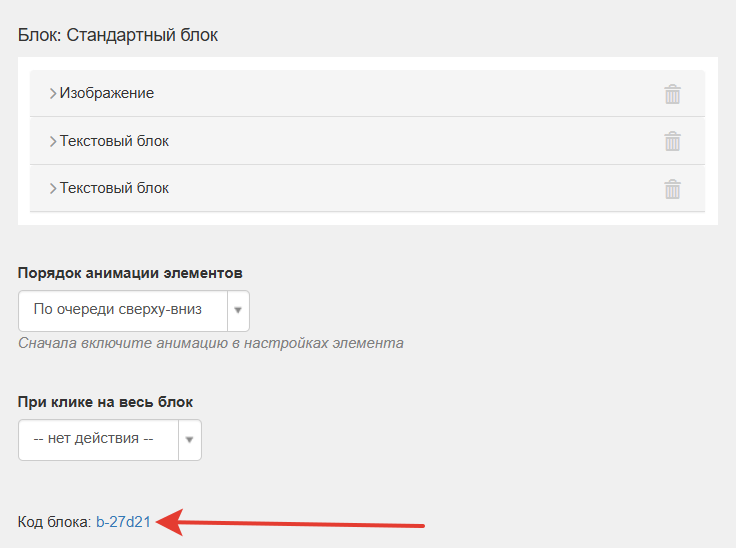Click the -- нет действия -- select field
The width and height of the screenshot is (736, 548).
pos(110,440)
